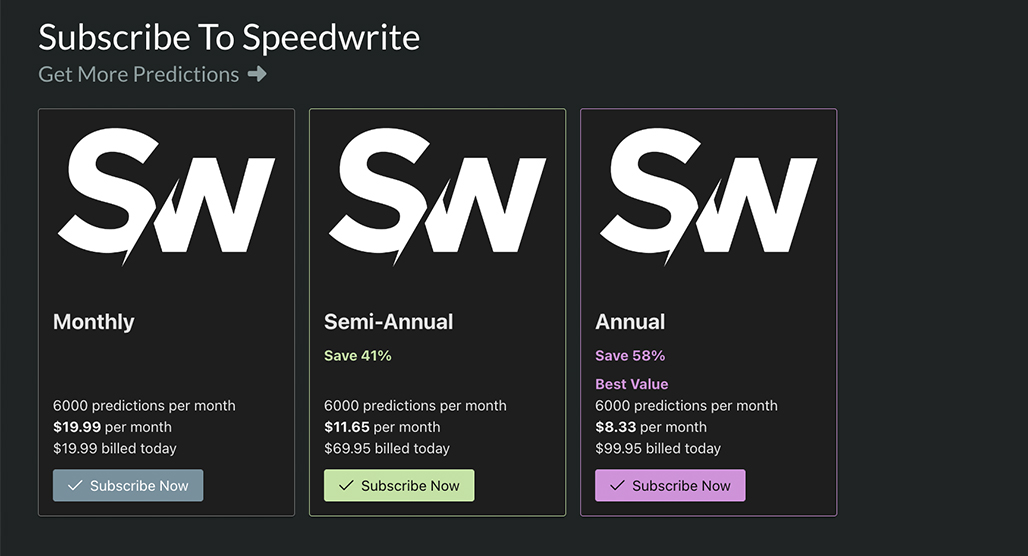Click the SW logo on Semi-Annual card
The height and width of the screenshot is (556, 1028).
coord(437,196)
